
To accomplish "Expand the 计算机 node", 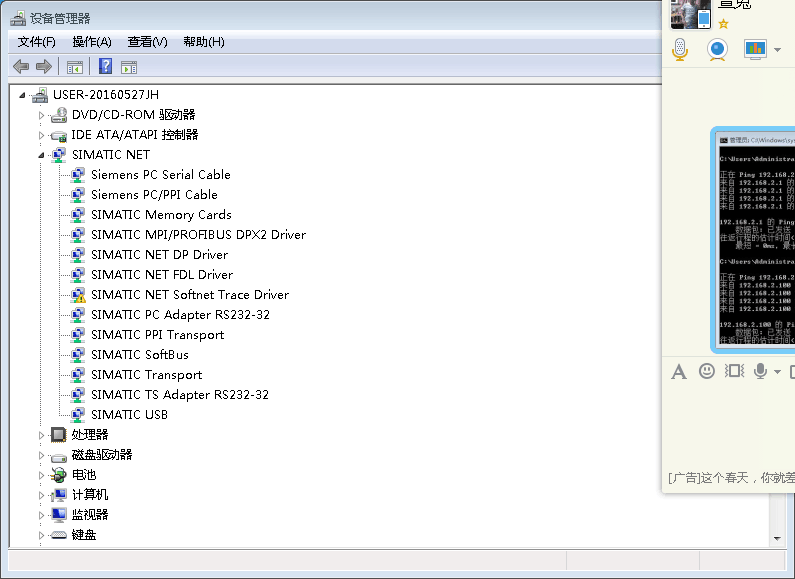I will point(42,495).
